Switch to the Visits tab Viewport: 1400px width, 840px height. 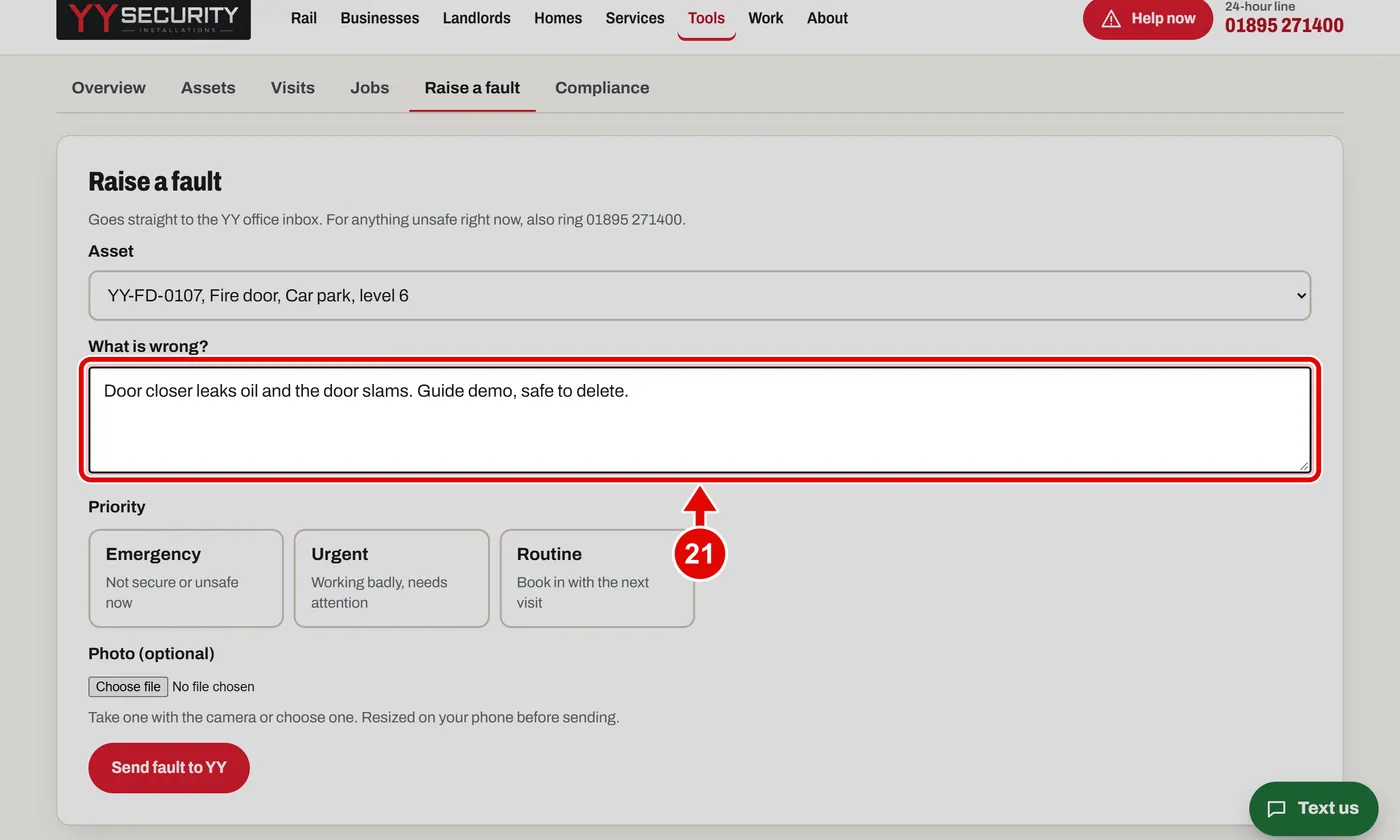tap(293, 88)
